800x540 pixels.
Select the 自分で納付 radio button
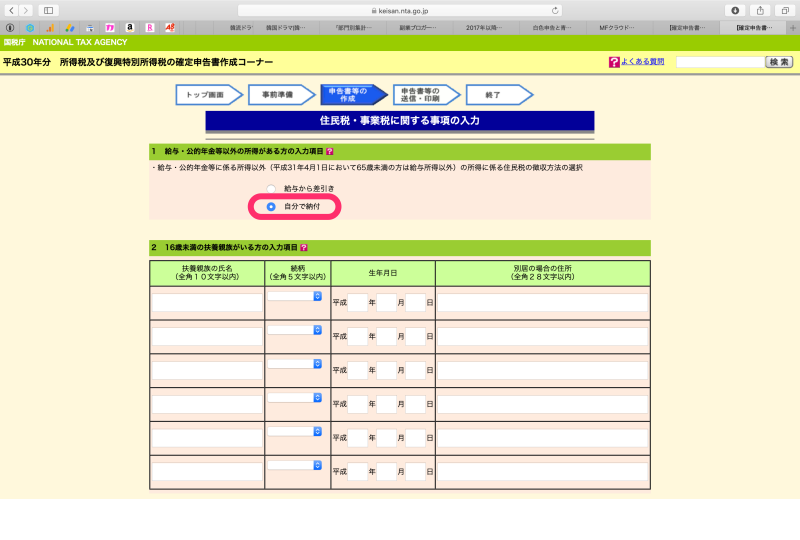271,206
